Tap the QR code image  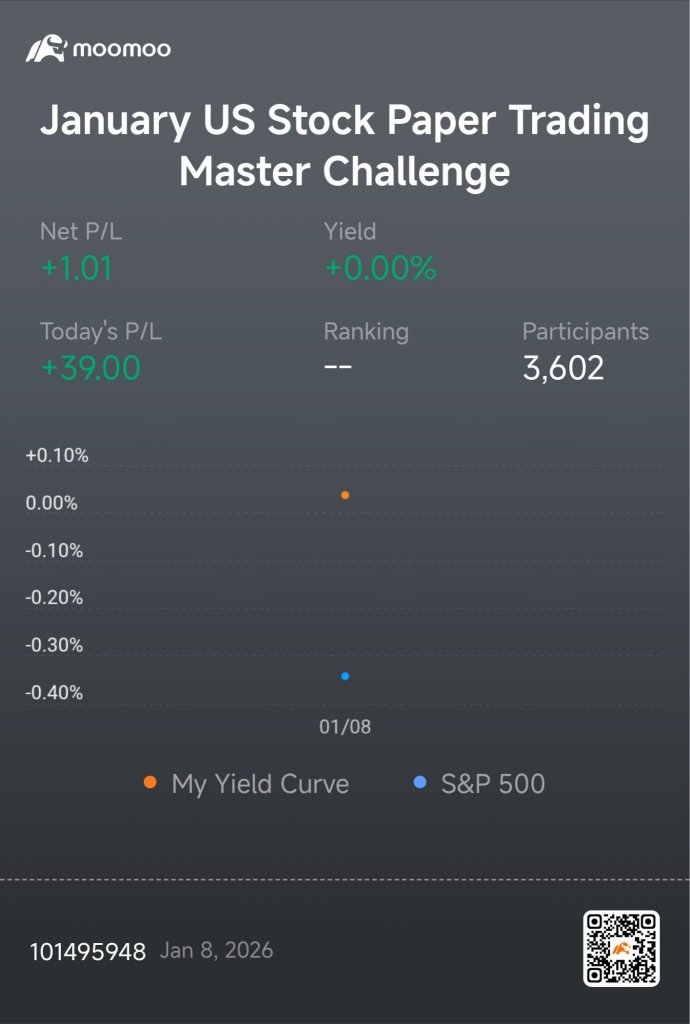(621, 948)
